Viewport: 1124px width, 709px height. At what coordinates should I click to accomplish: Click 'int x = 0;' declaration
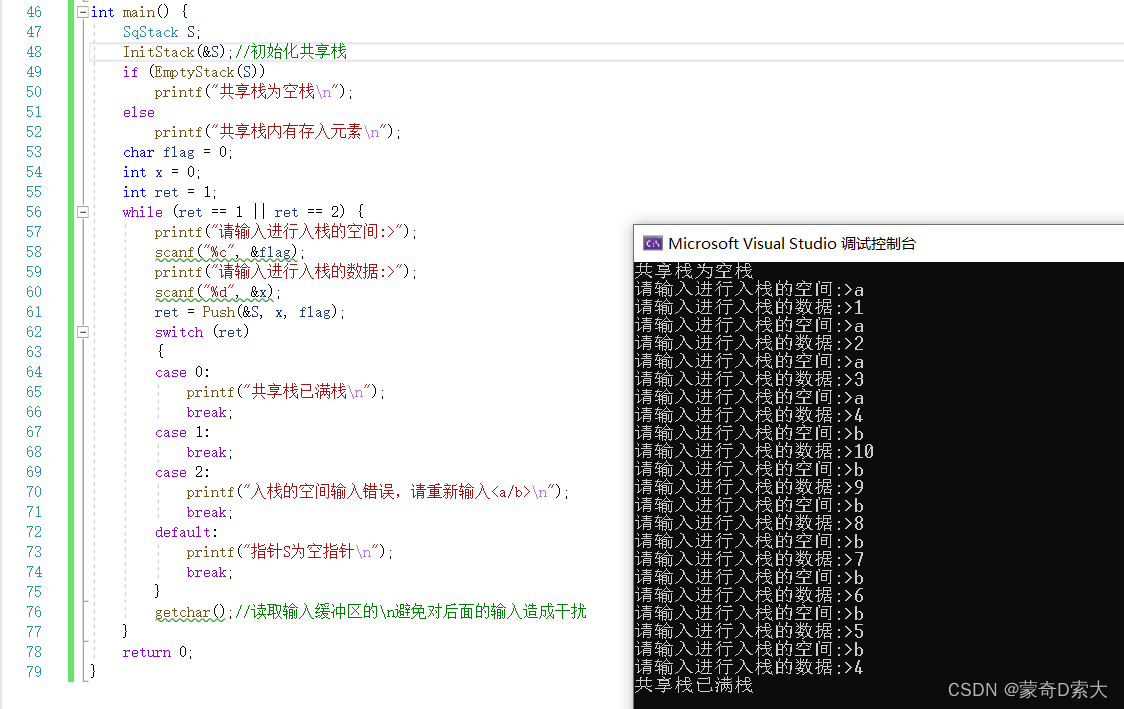(x=161, y=173)
